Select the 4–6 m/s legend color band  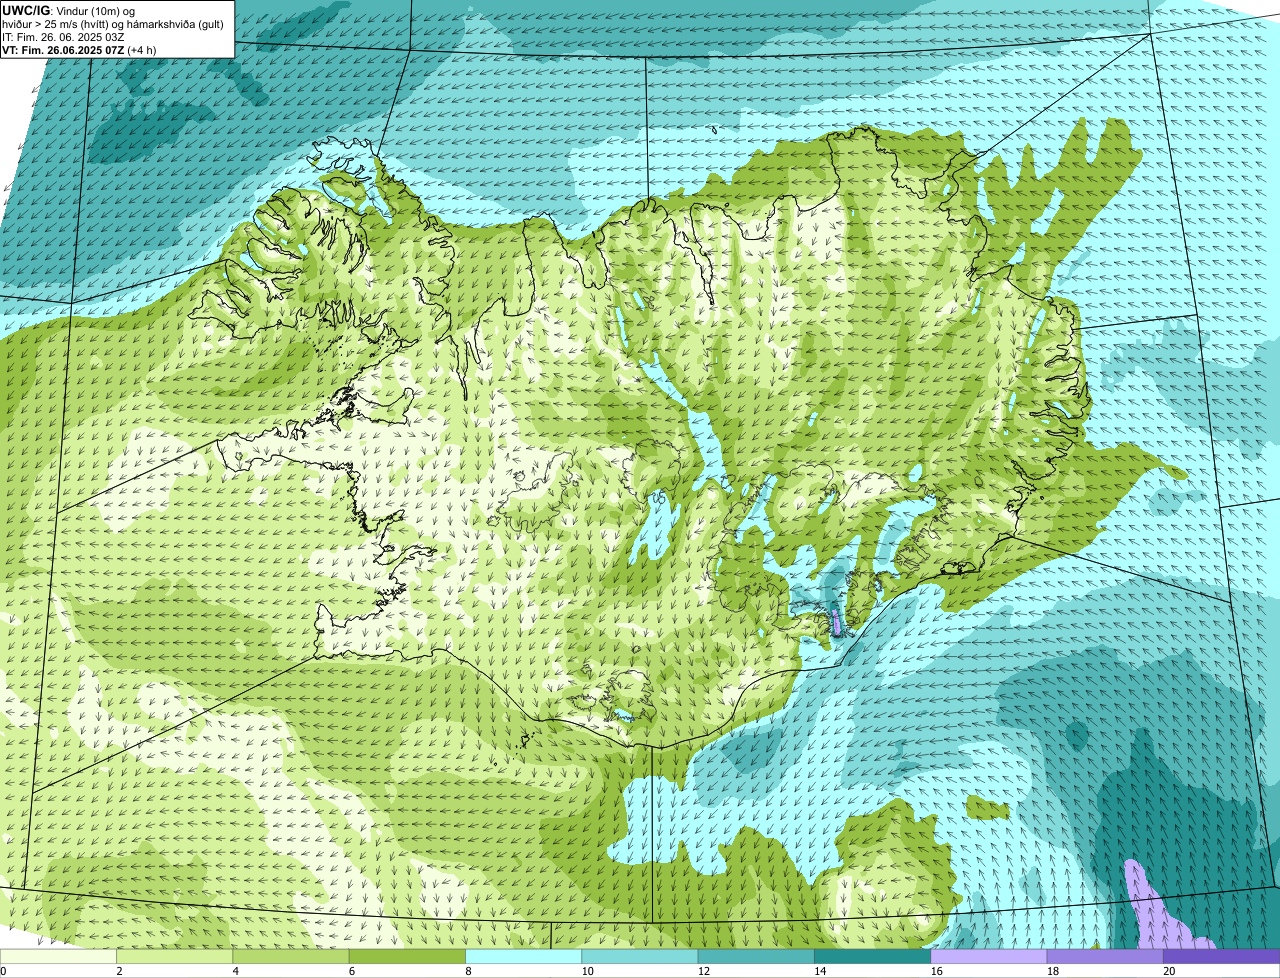tap(291, 956)
